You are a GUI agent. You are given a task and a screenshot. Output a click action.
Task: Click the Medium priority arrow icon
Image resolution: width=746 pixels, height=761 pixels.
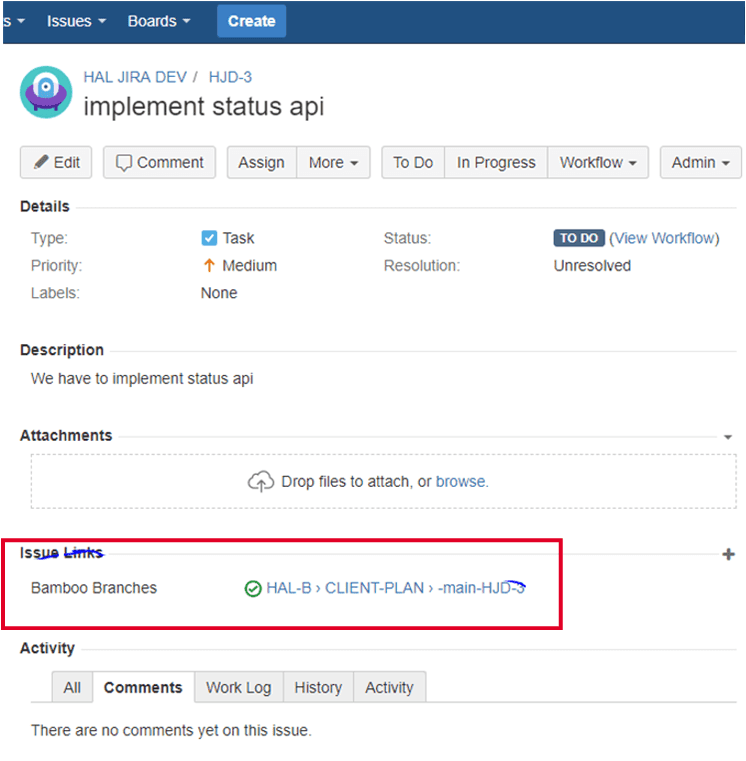tap(209, 265)
